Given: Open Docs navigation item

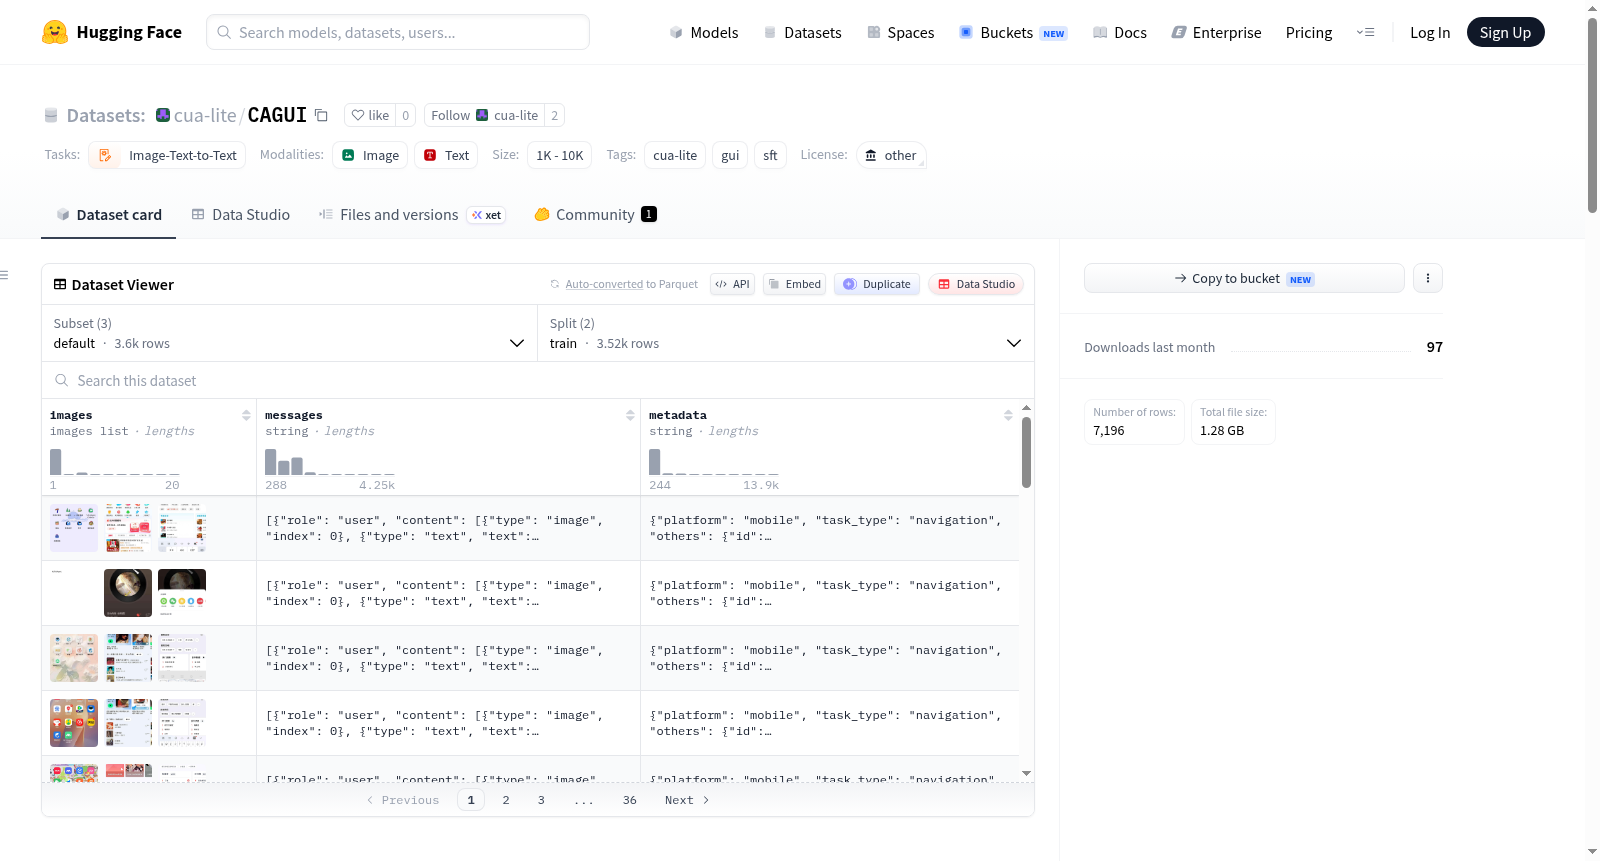Looking at the screenshot, I should [1119, 32].
